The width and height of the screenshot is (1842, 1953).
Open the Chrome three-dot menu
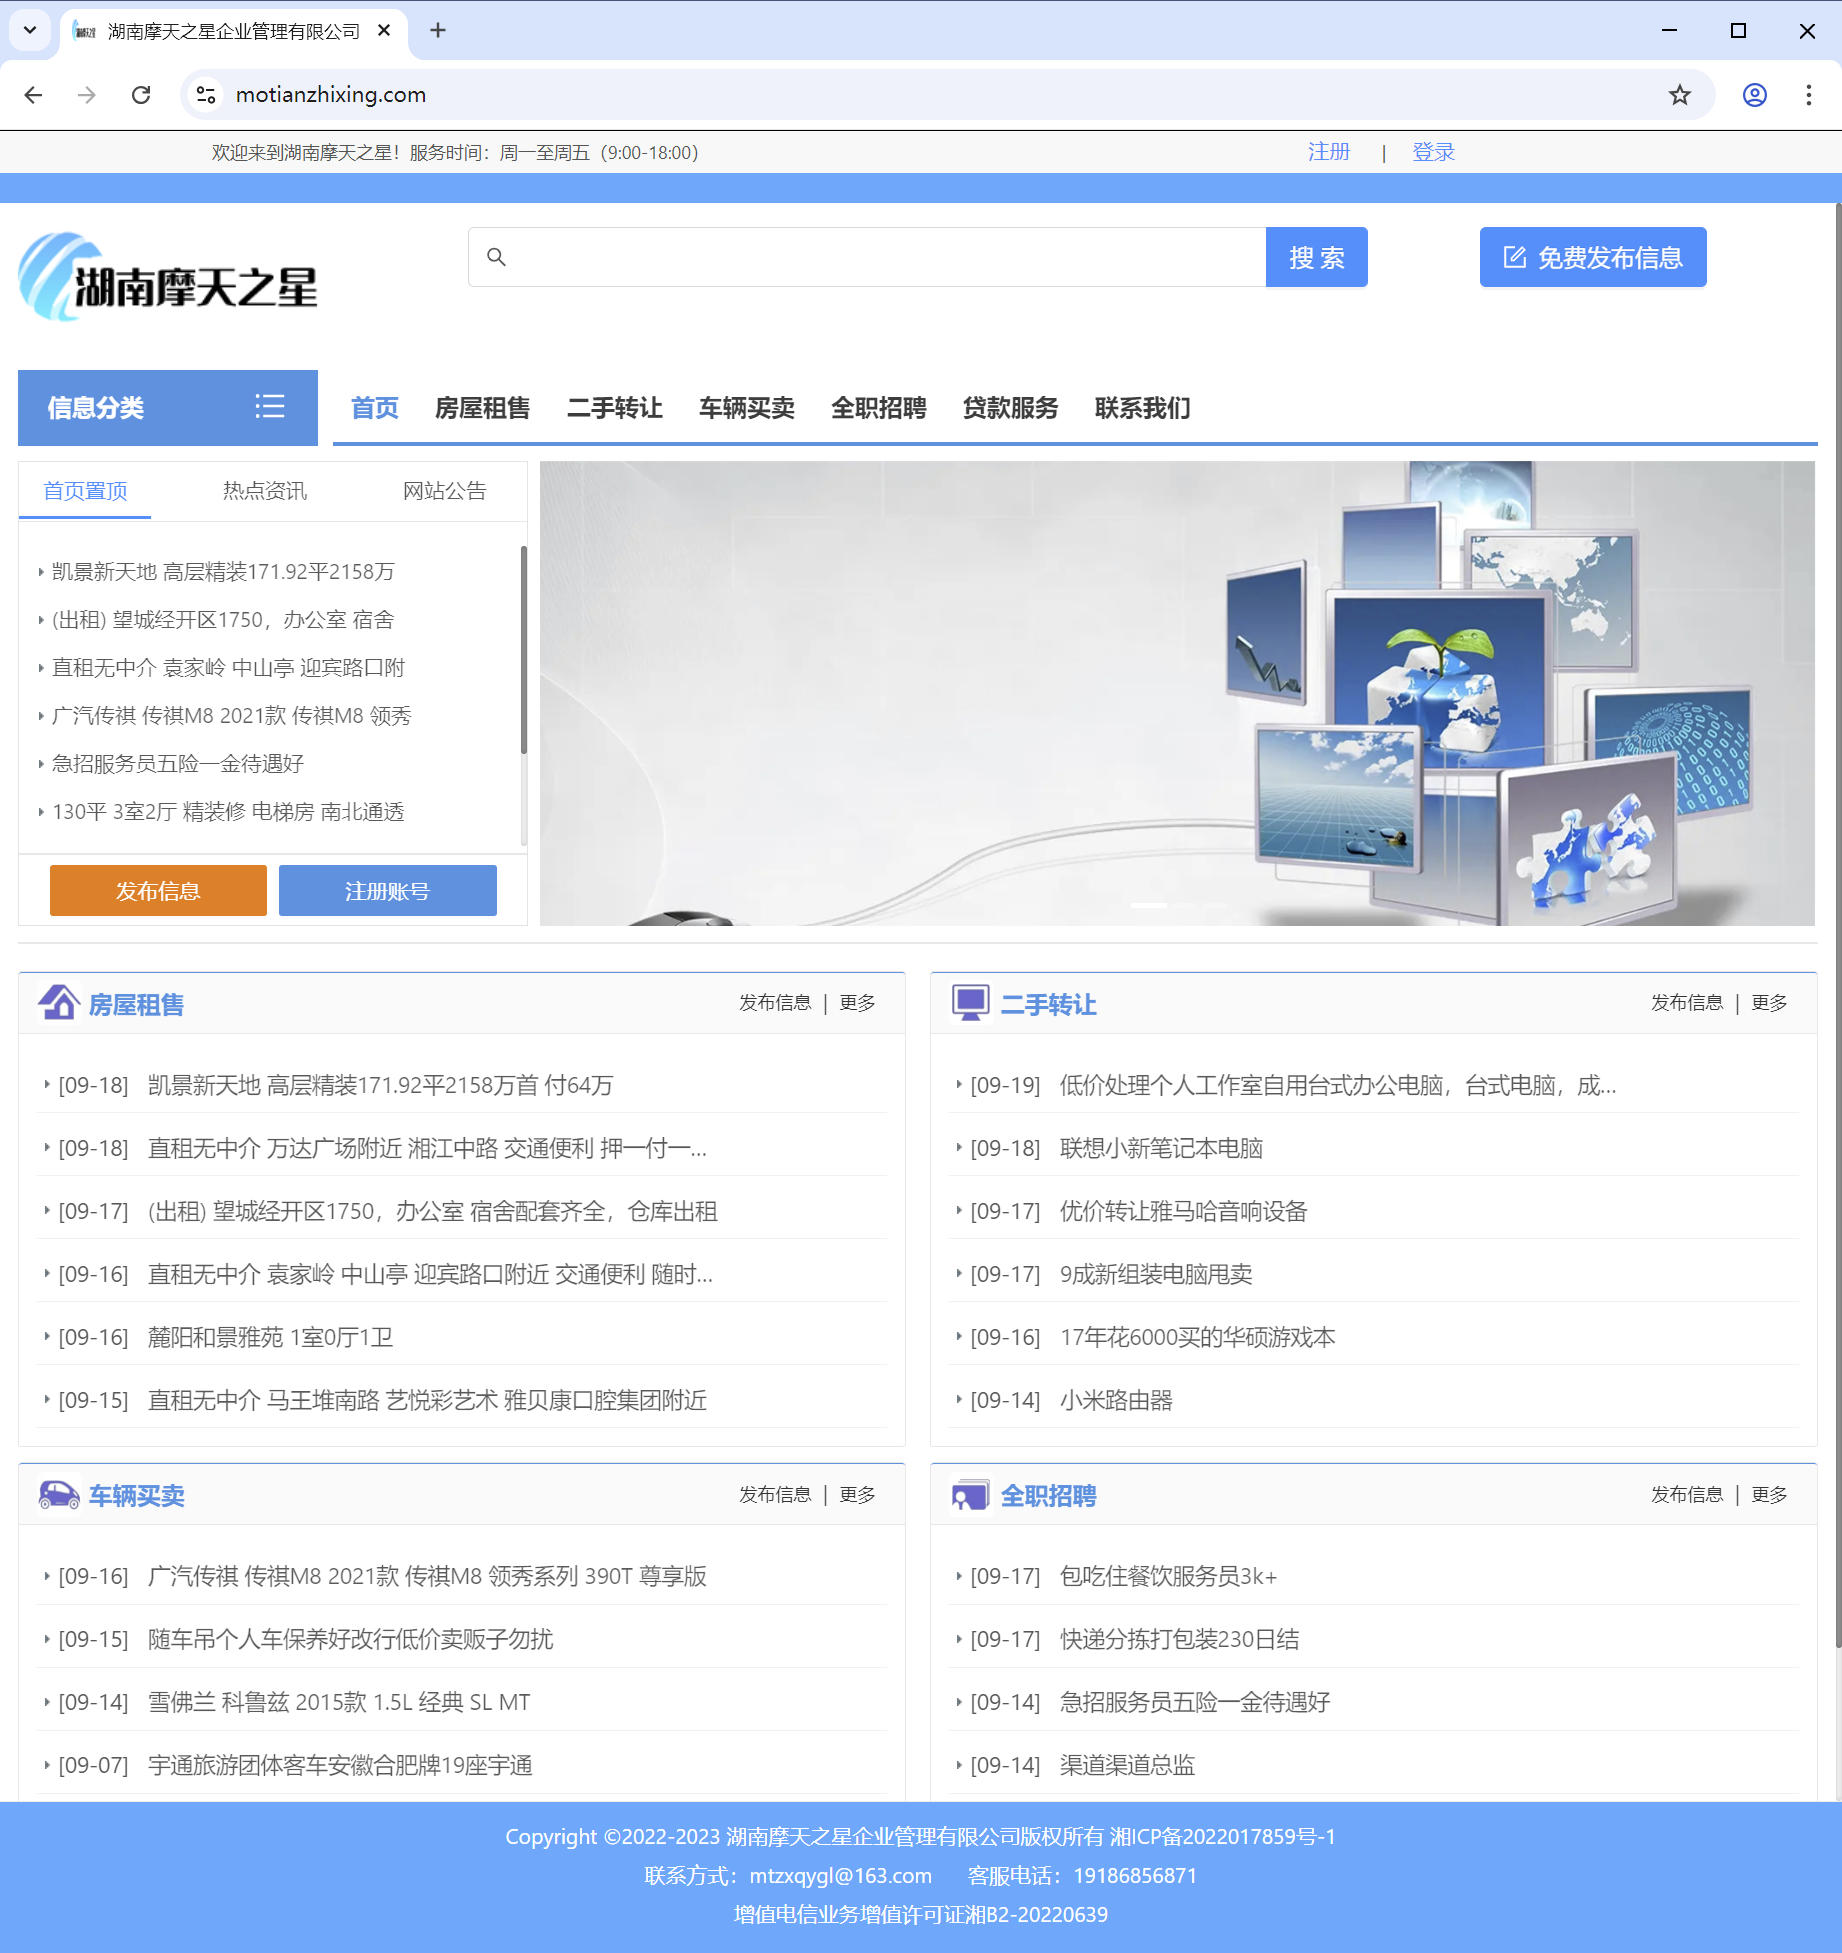pyautogui.click(x=1808, y=95)
